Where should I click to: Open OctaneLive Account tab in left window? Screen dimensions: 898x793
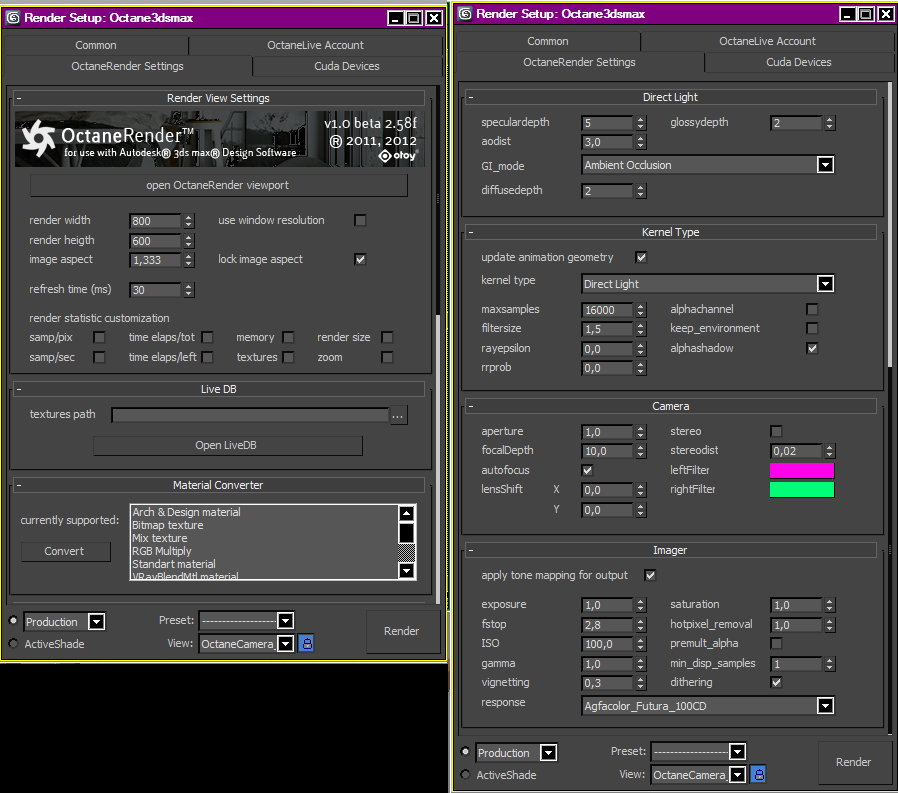316,45
